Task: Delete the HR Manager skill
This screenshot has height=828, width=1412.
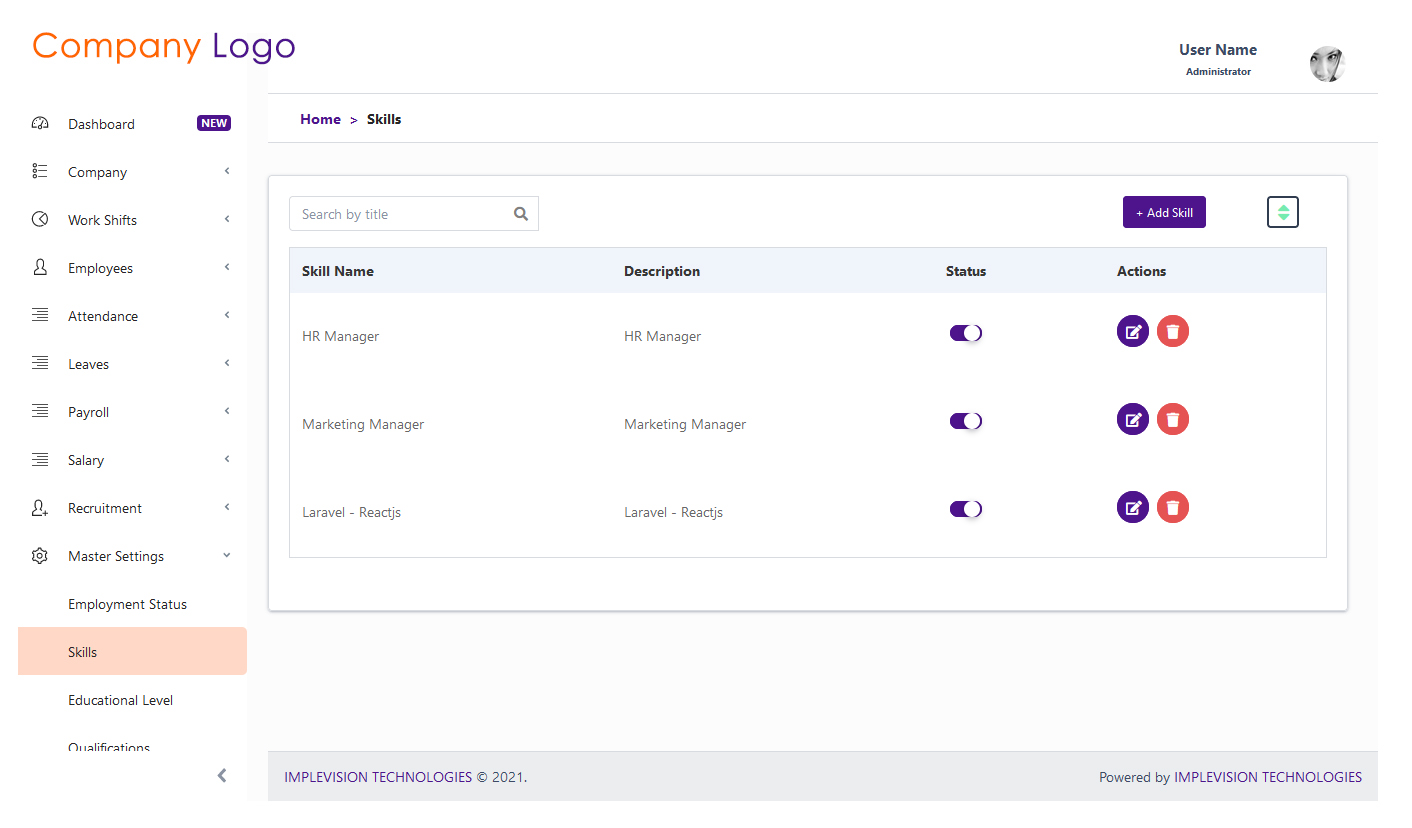Action: 1173,331
